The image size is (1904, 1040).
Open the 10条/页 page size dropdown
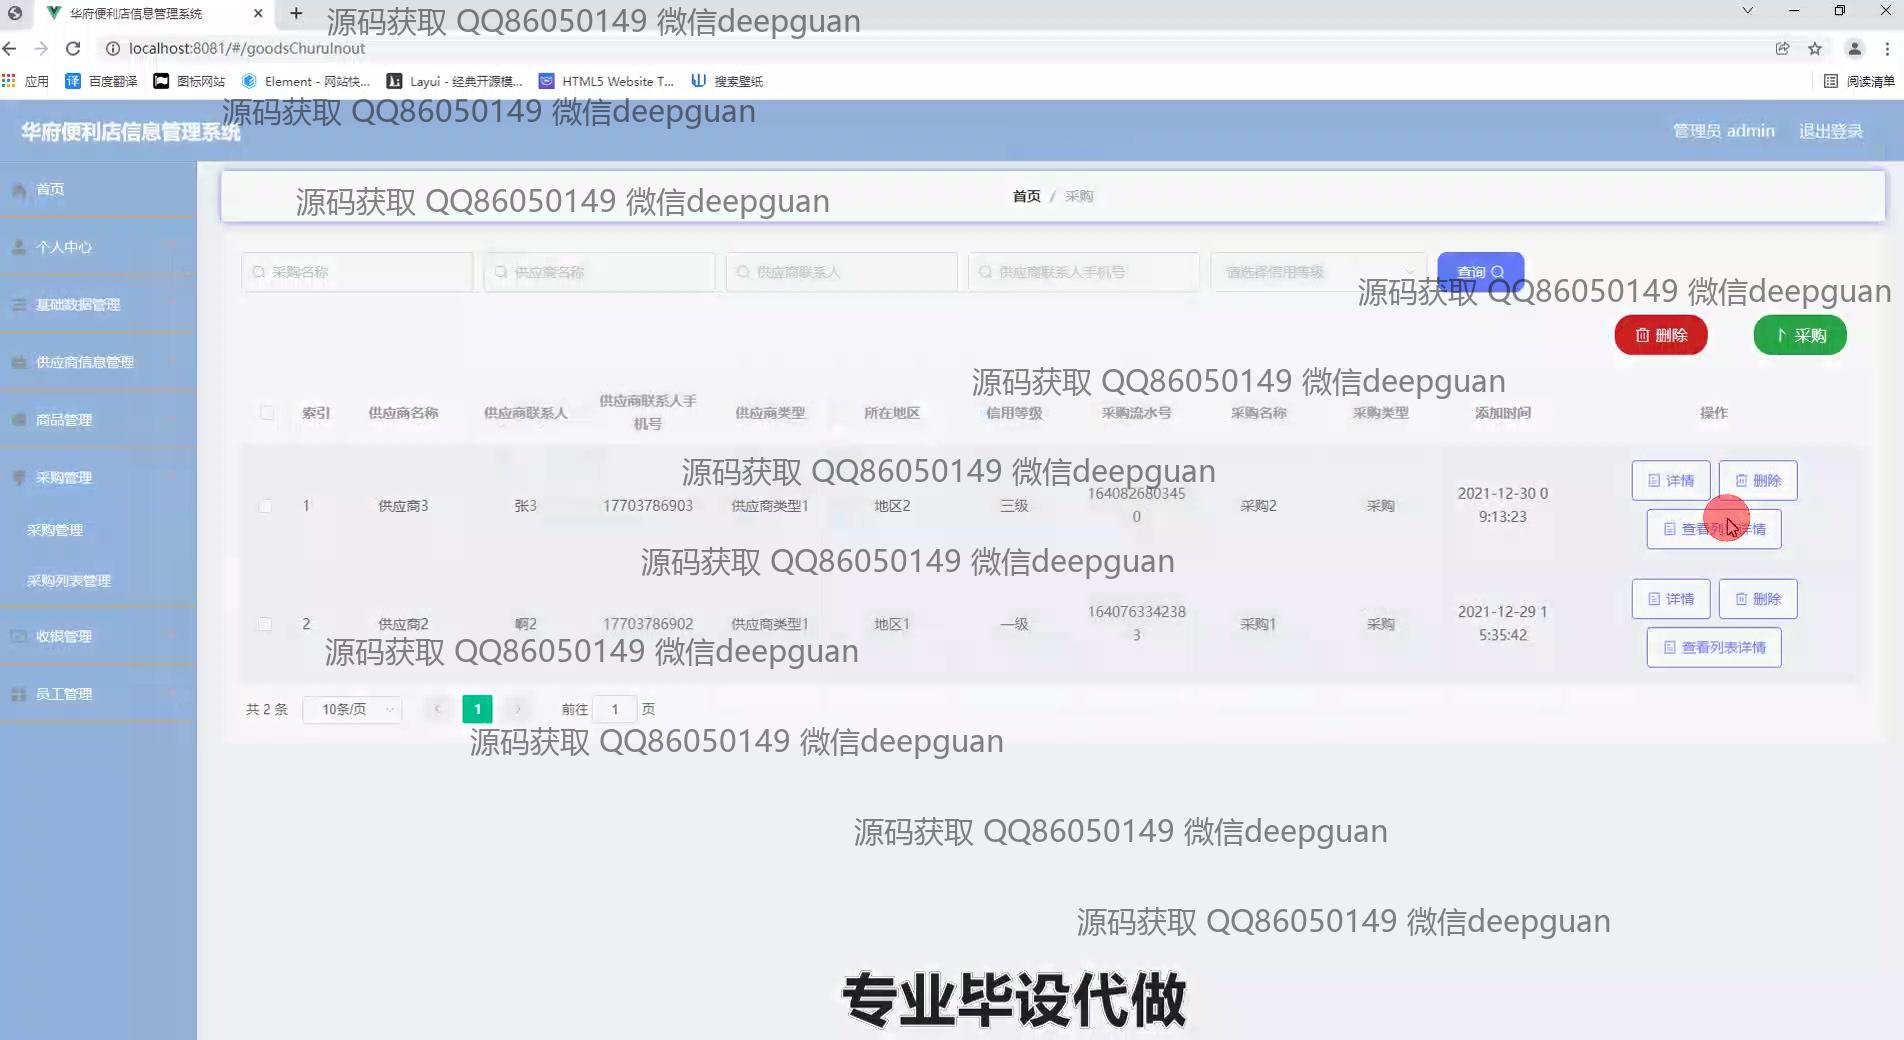(x=352, y=709)
